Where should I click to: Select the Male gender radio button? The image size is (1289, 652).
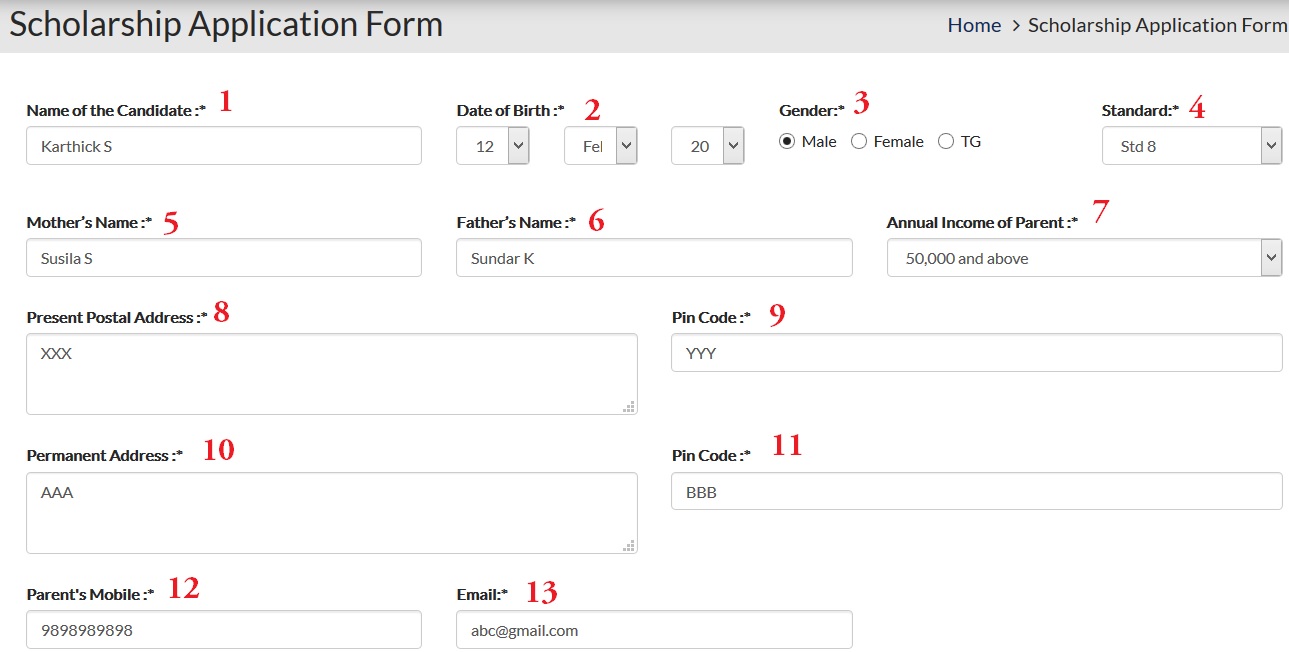click(787, 142)
